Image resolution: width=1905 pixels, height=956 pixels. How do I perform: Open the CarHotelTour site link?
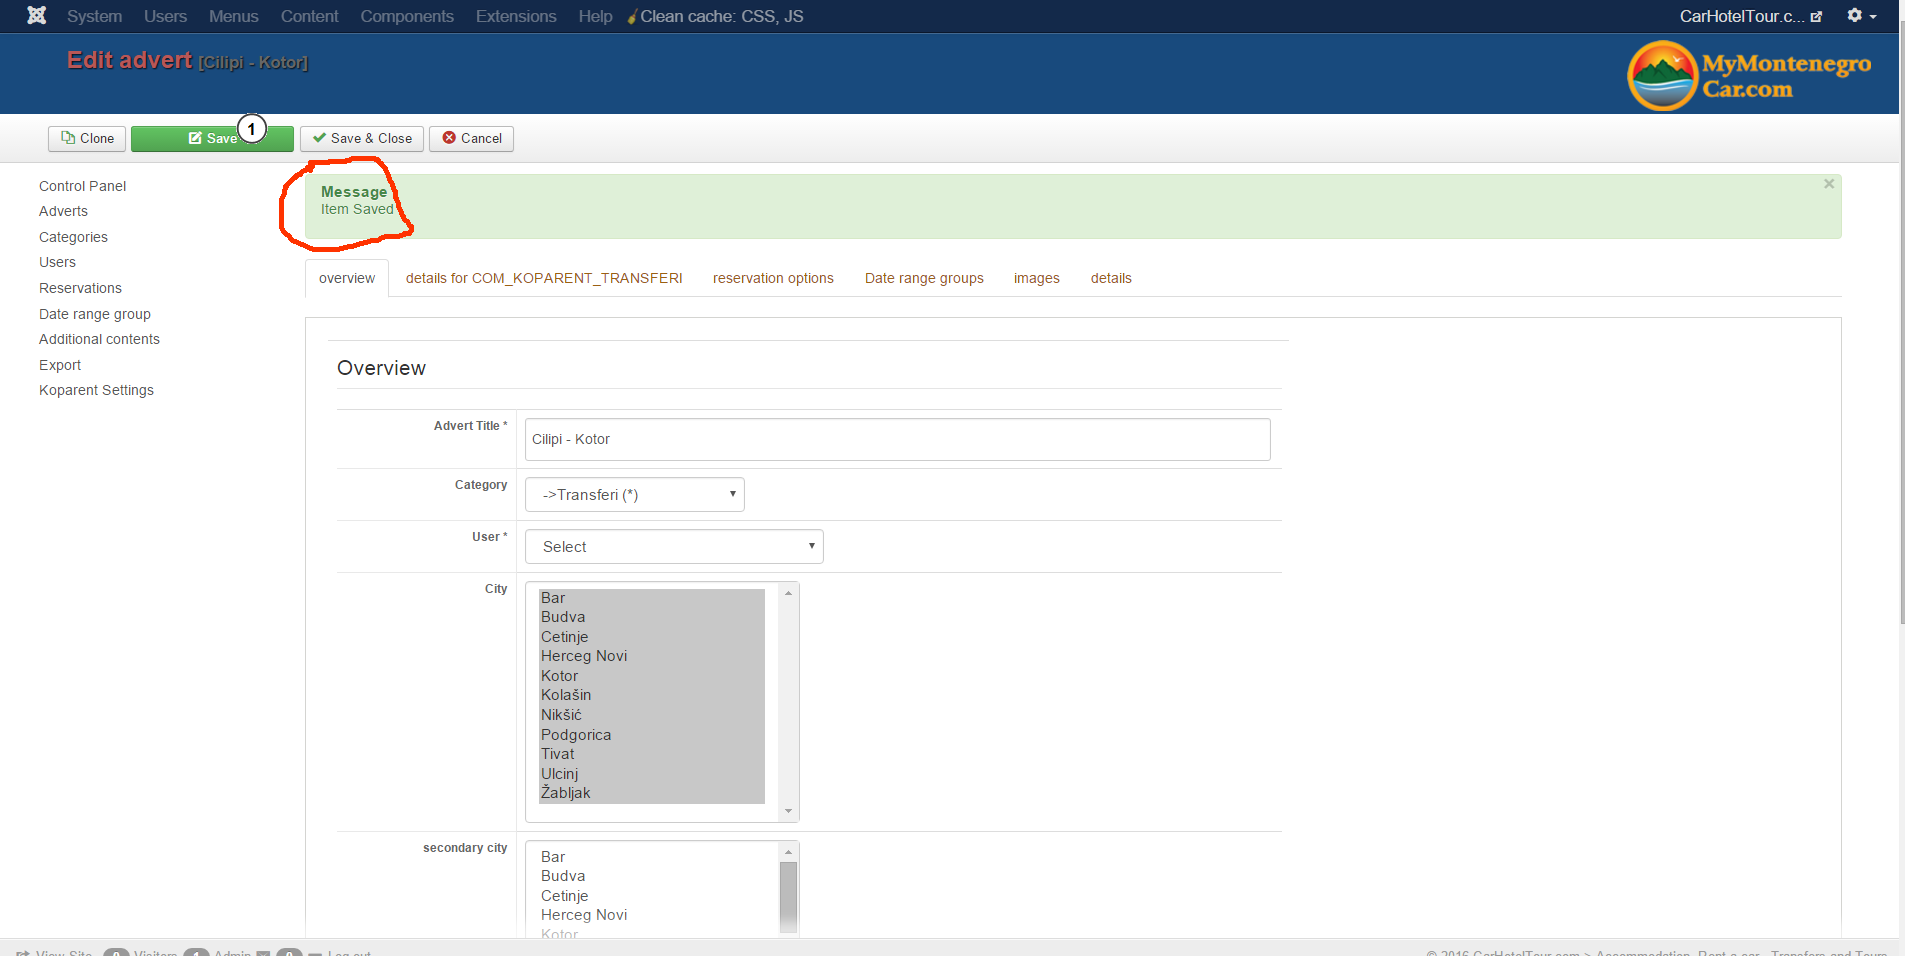click(1750, 16)
